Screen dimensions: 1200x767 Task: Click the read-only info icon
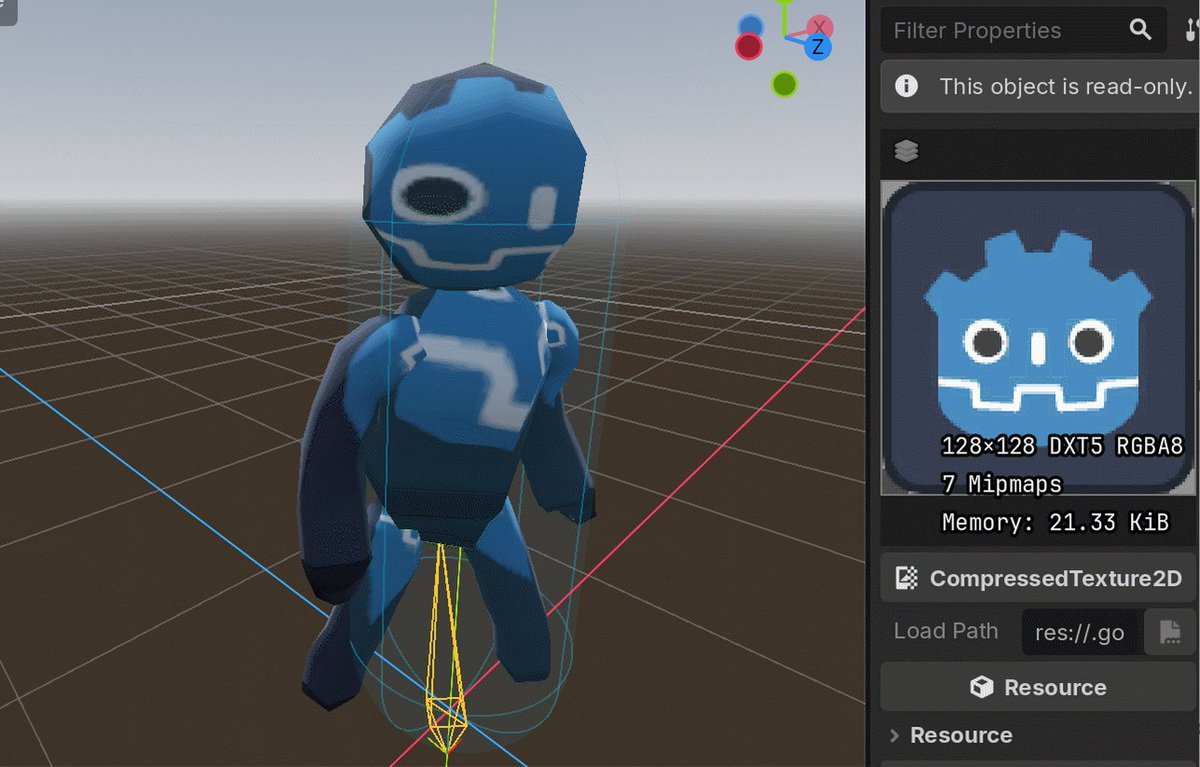[906, 86]
